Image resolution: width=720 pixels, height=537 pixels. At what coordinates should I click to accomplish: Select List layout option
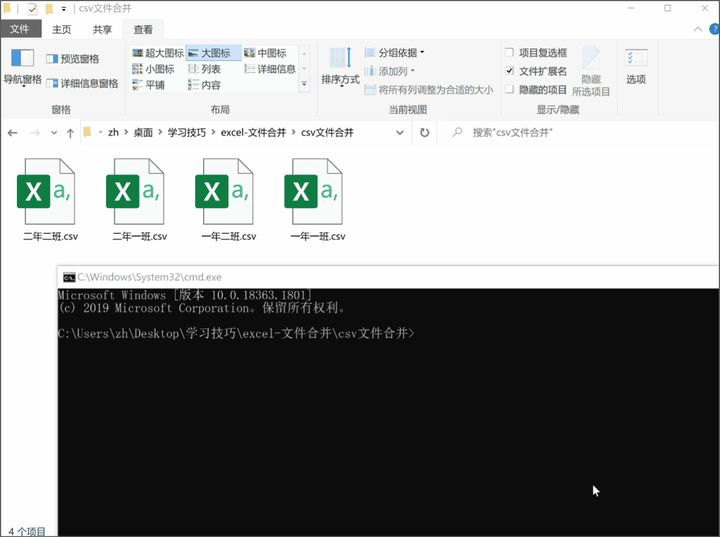tap(205, 69)
